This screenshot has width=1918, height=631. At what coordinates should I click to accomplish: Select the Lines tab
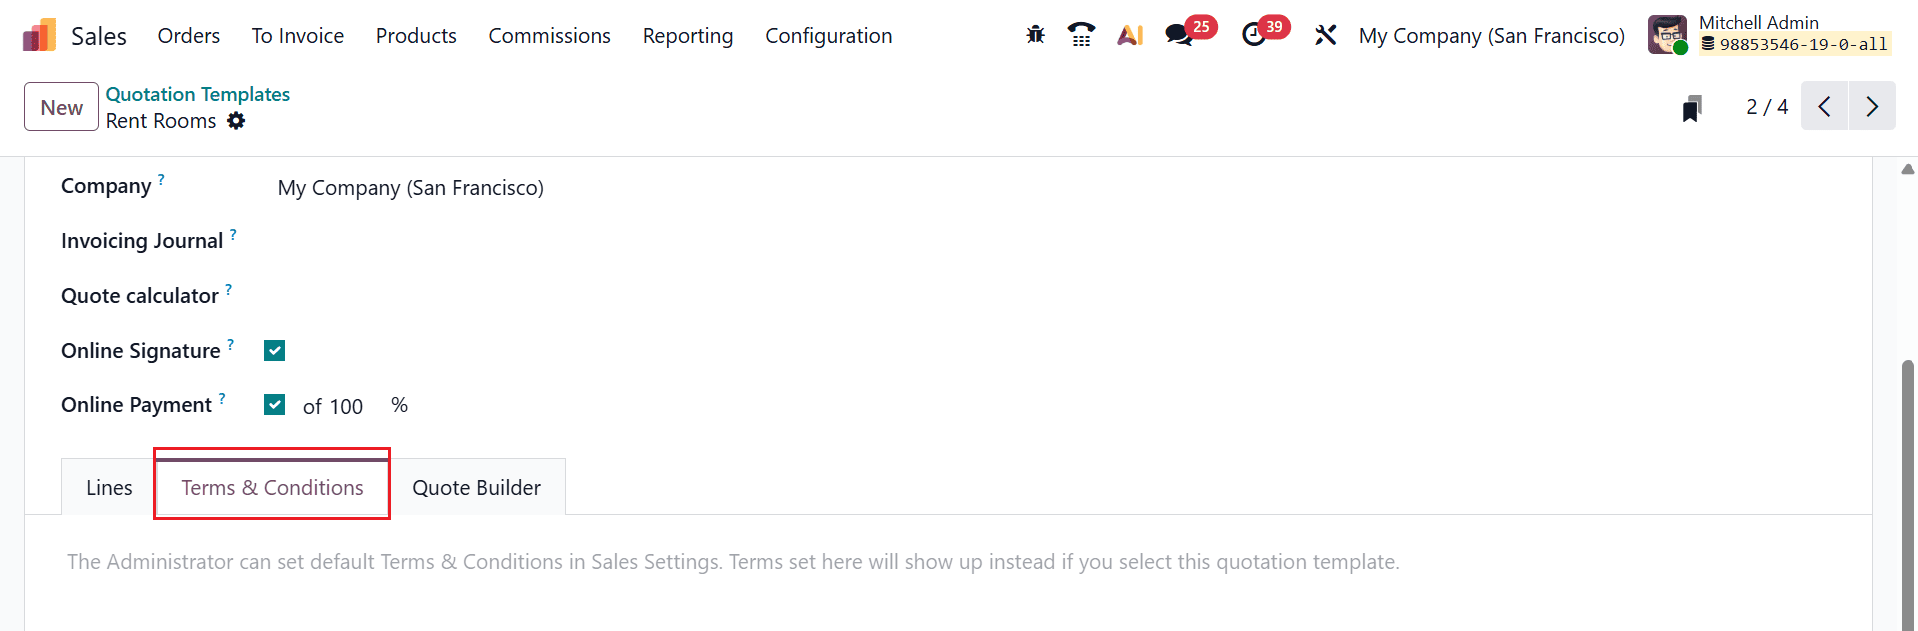pos(109,487)
